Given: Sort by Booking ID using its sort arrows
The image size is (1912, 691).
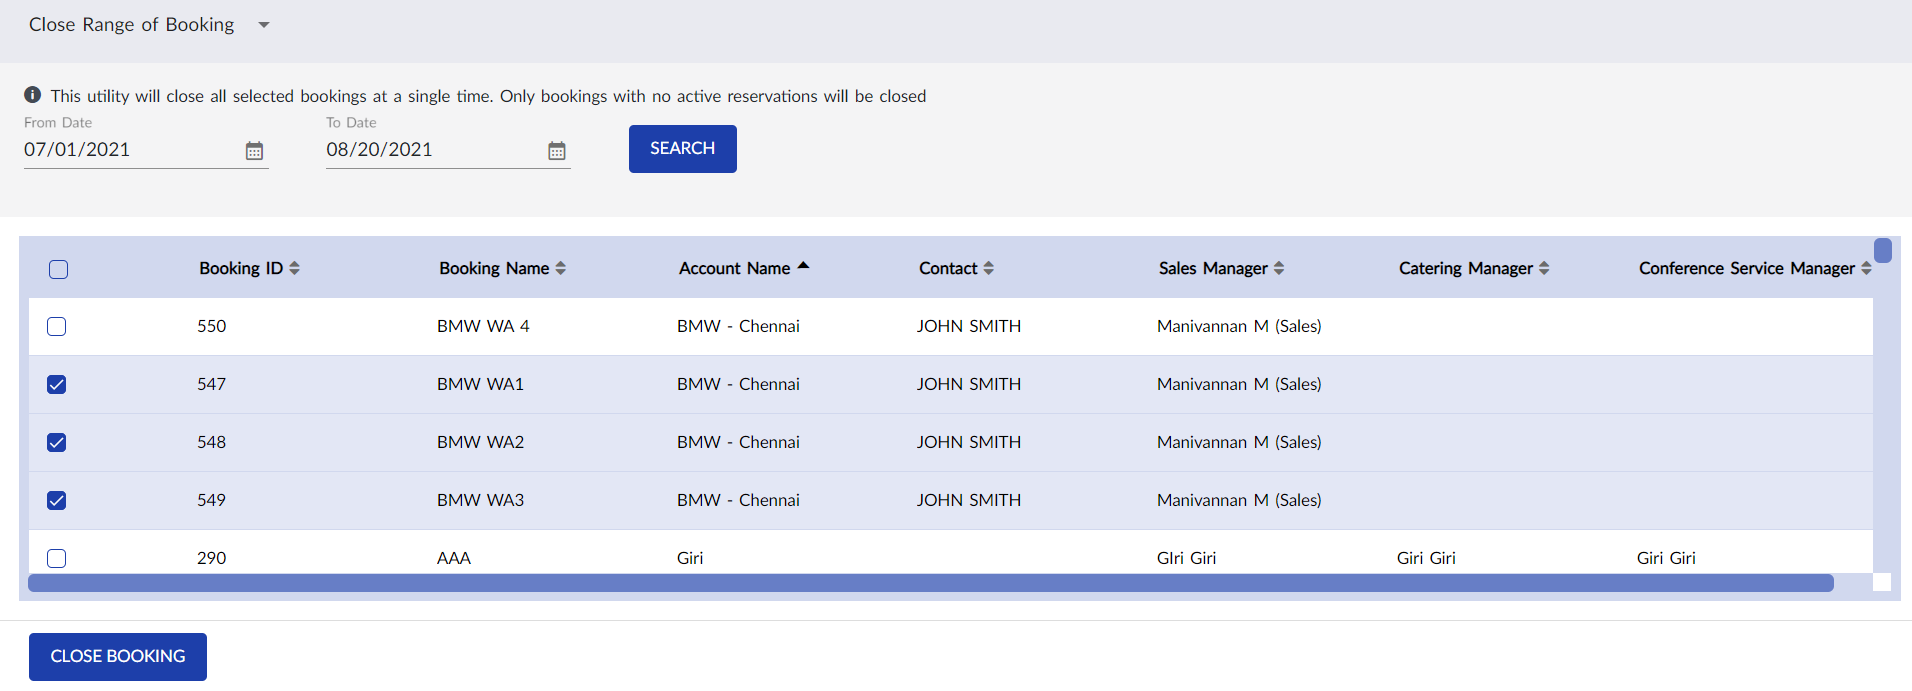Looking at the screenshot, I should pyautogui.click(x=294, y=268).
